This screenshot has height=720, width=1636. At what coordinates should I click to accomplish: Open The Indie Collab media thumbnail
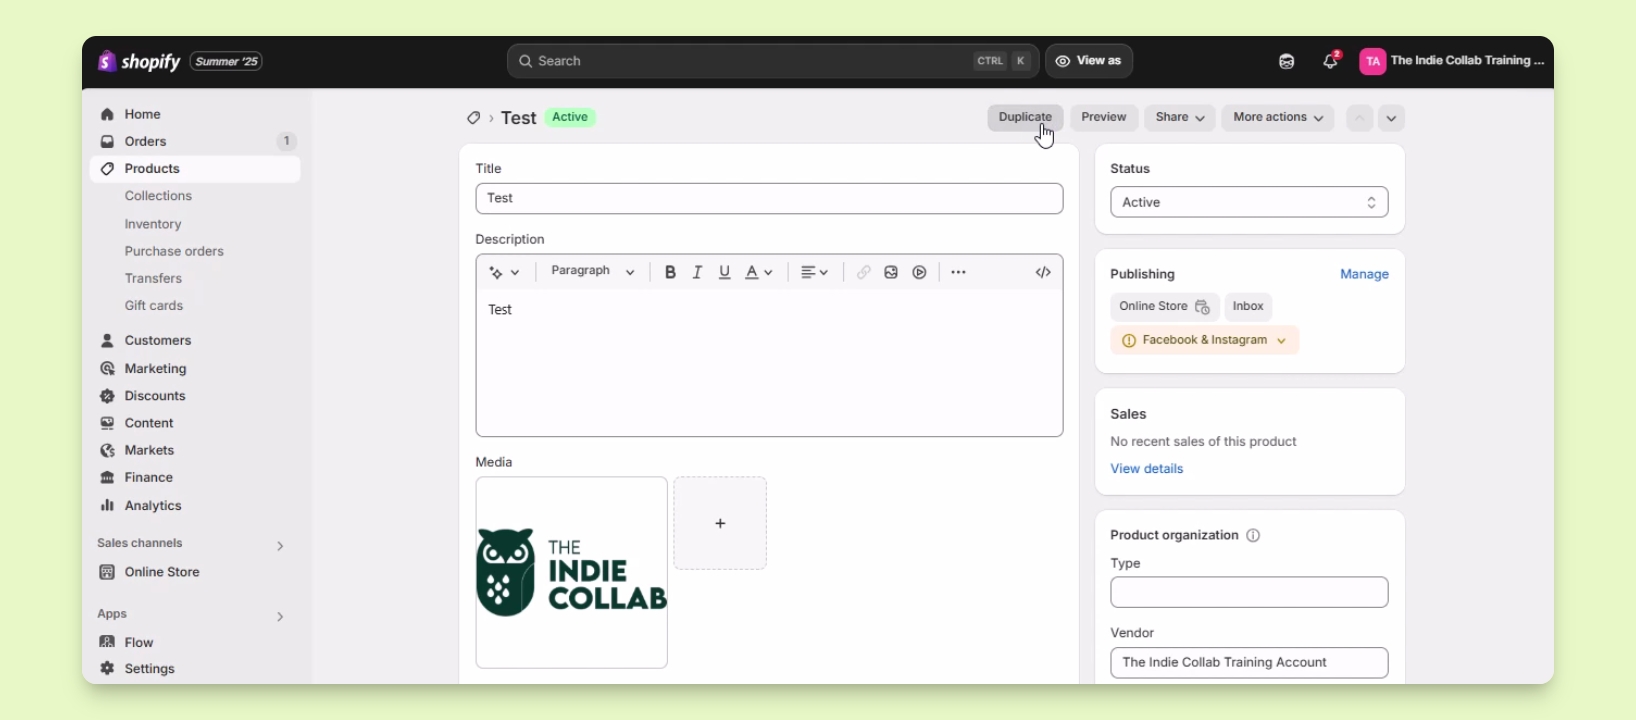click(572, 573)
